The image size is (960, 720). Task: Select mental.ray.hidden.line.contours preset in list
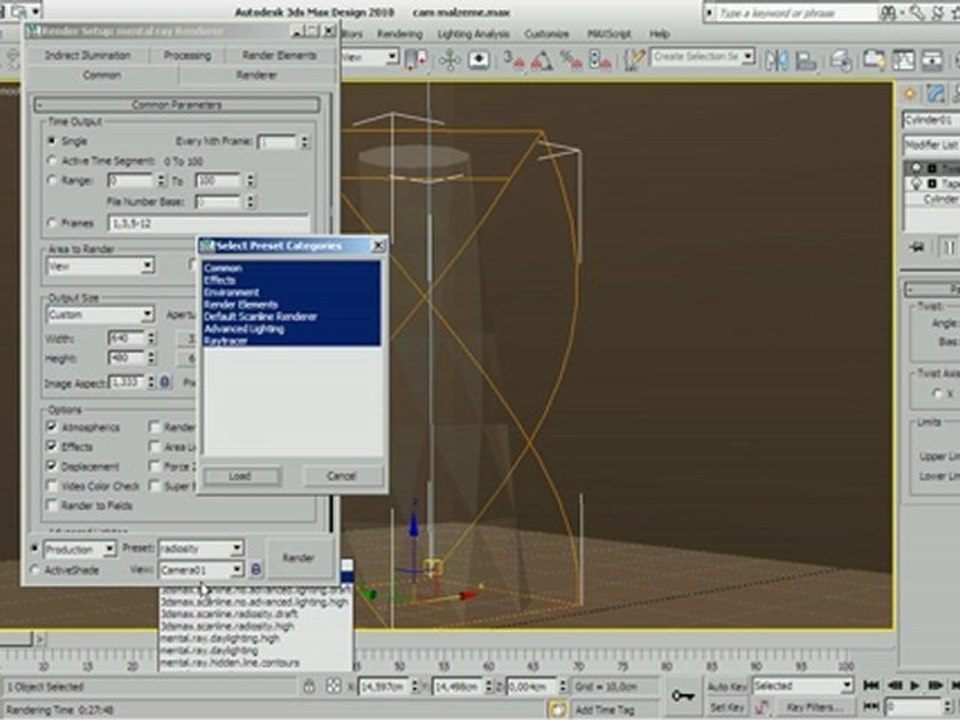[230, 663]
